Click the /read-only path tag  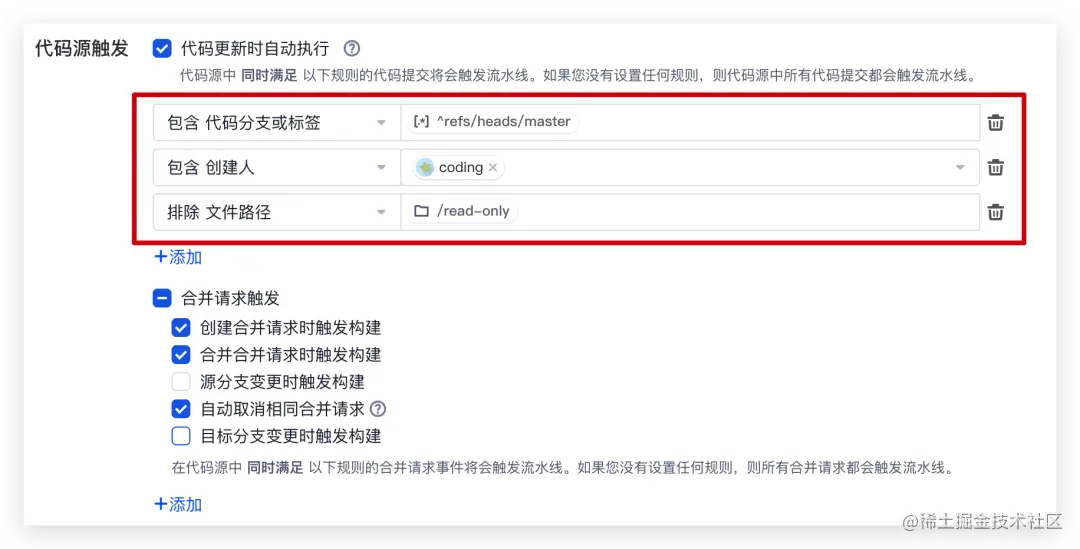coord(462,211)
